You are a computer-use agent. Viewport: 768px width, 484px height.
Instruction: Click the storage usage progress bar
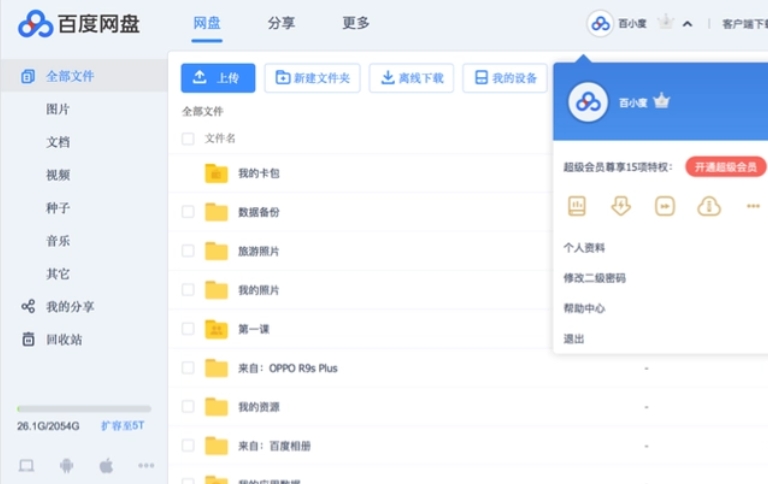[84, 409]
